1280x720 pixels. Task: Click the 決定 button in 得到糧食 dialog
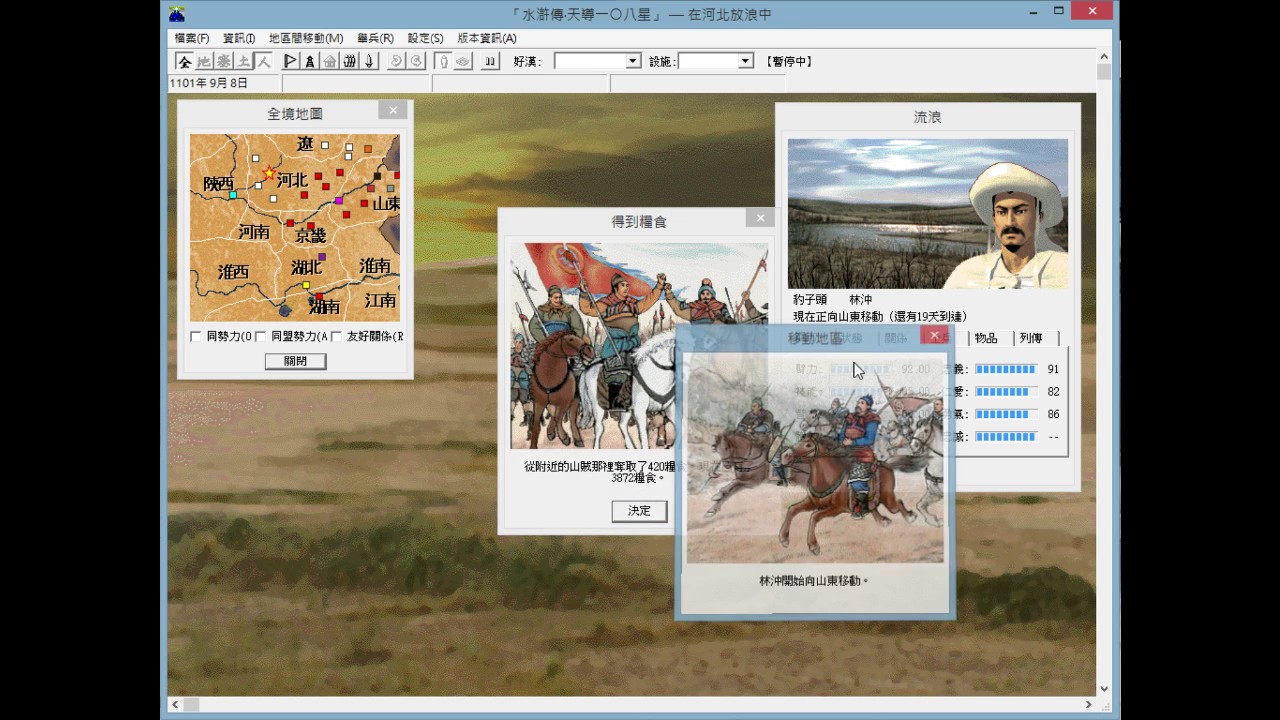[x=639, y=511]
